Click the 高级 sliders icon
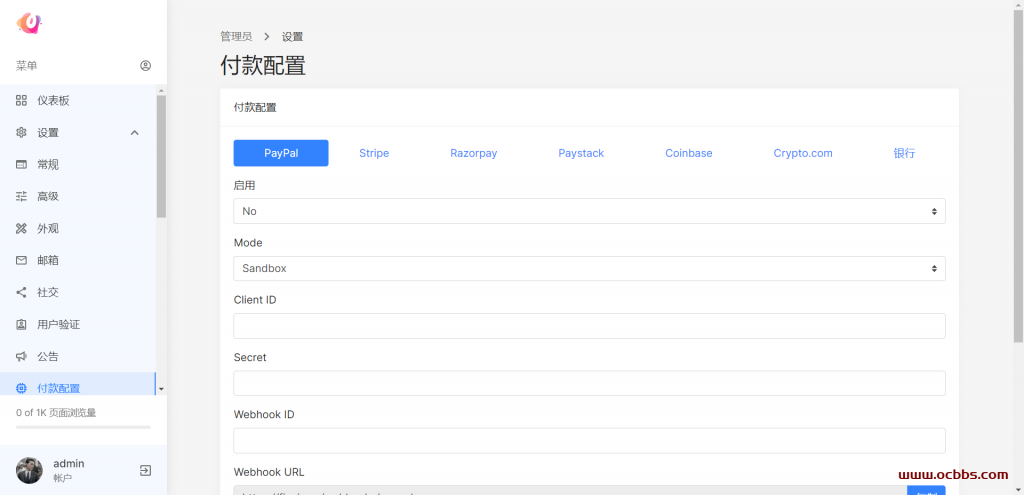This screenshot has width=1024, height=495. [x=21, y=196]
